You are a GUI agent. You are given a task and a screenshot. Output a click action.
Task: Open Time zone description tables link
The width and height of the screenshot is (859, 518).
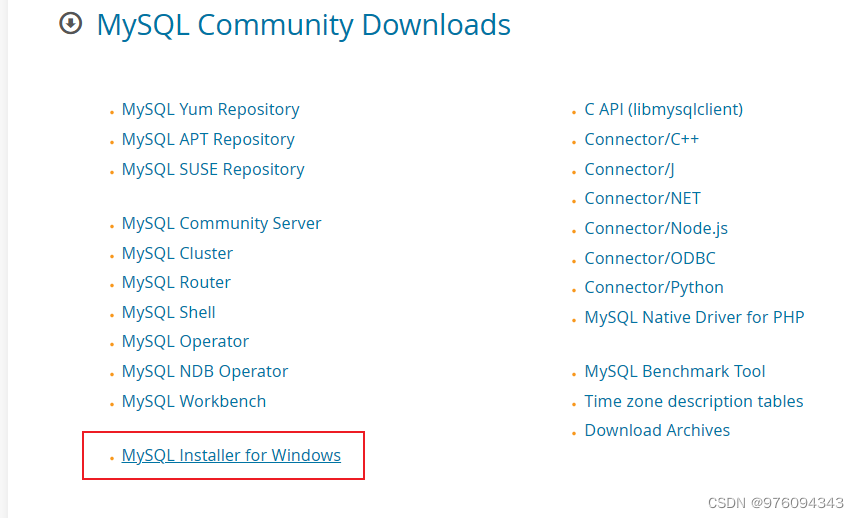click(694, 402)
